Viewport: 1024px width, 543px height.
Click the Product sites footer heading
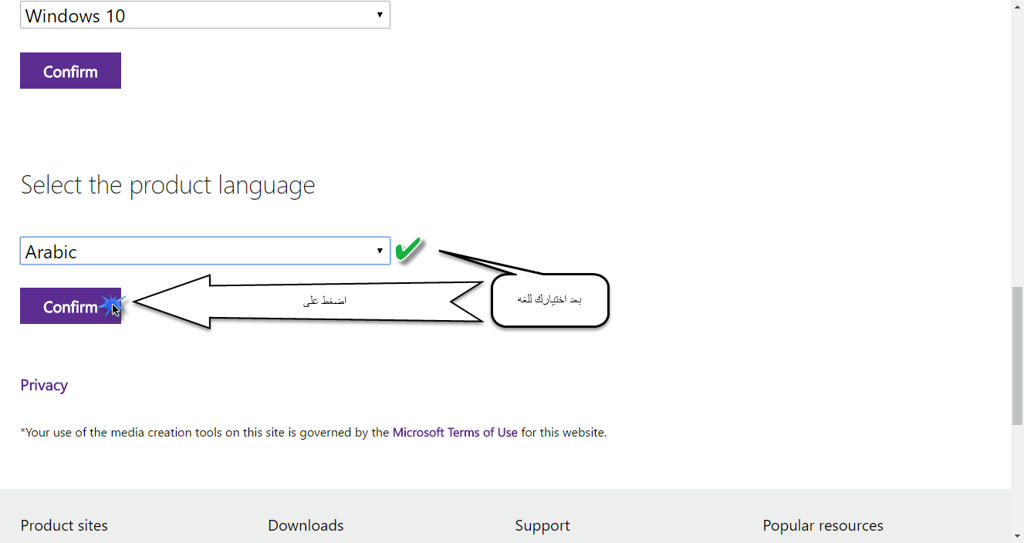(64, 525)
